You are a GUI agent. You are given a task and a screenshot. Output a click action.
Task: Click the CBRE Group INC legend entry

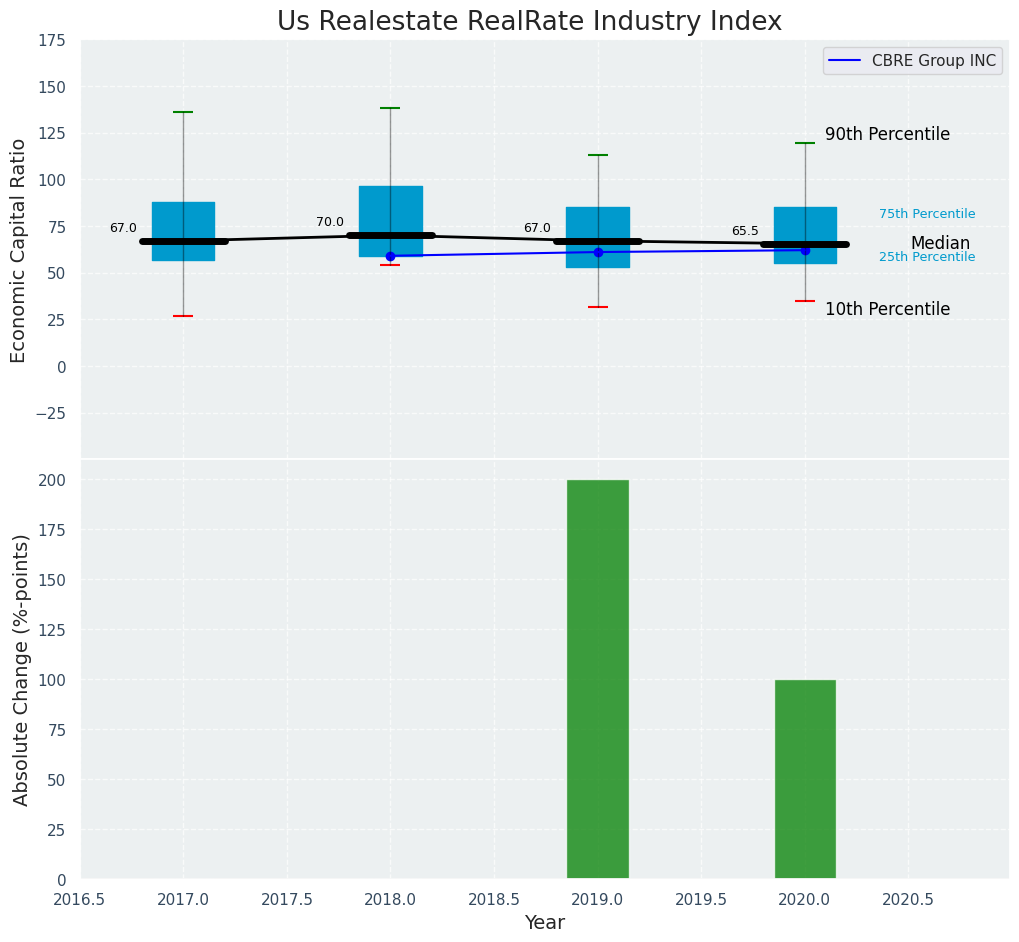click(x=934, y=61)
